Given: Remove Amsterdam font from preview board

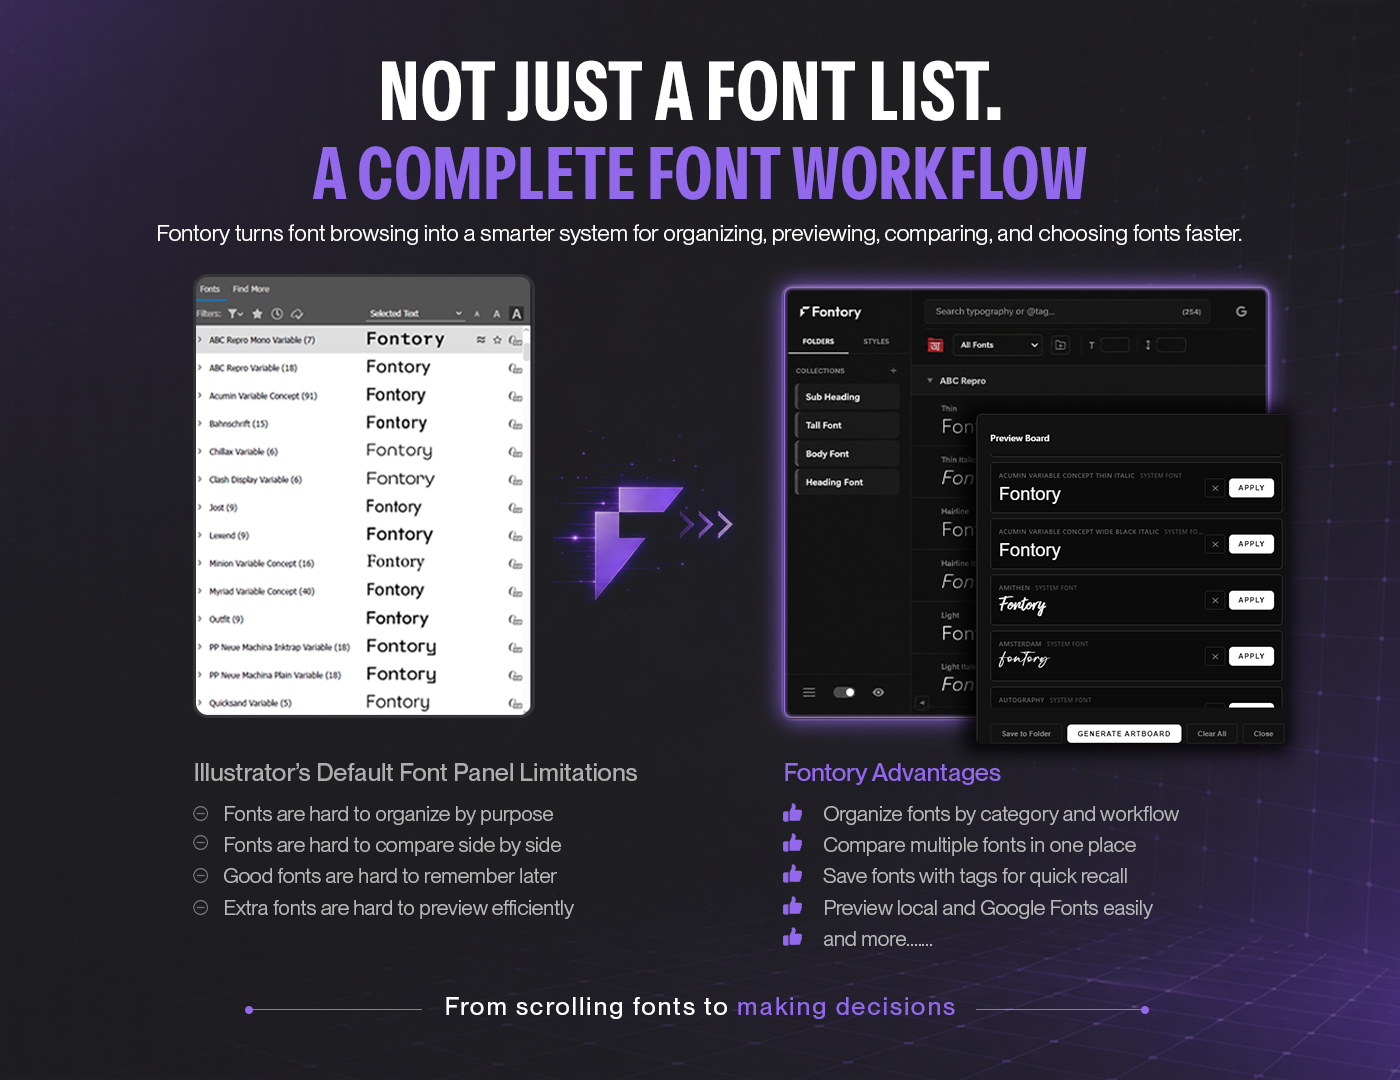Looking at the screenshot, I should 1215,656.
